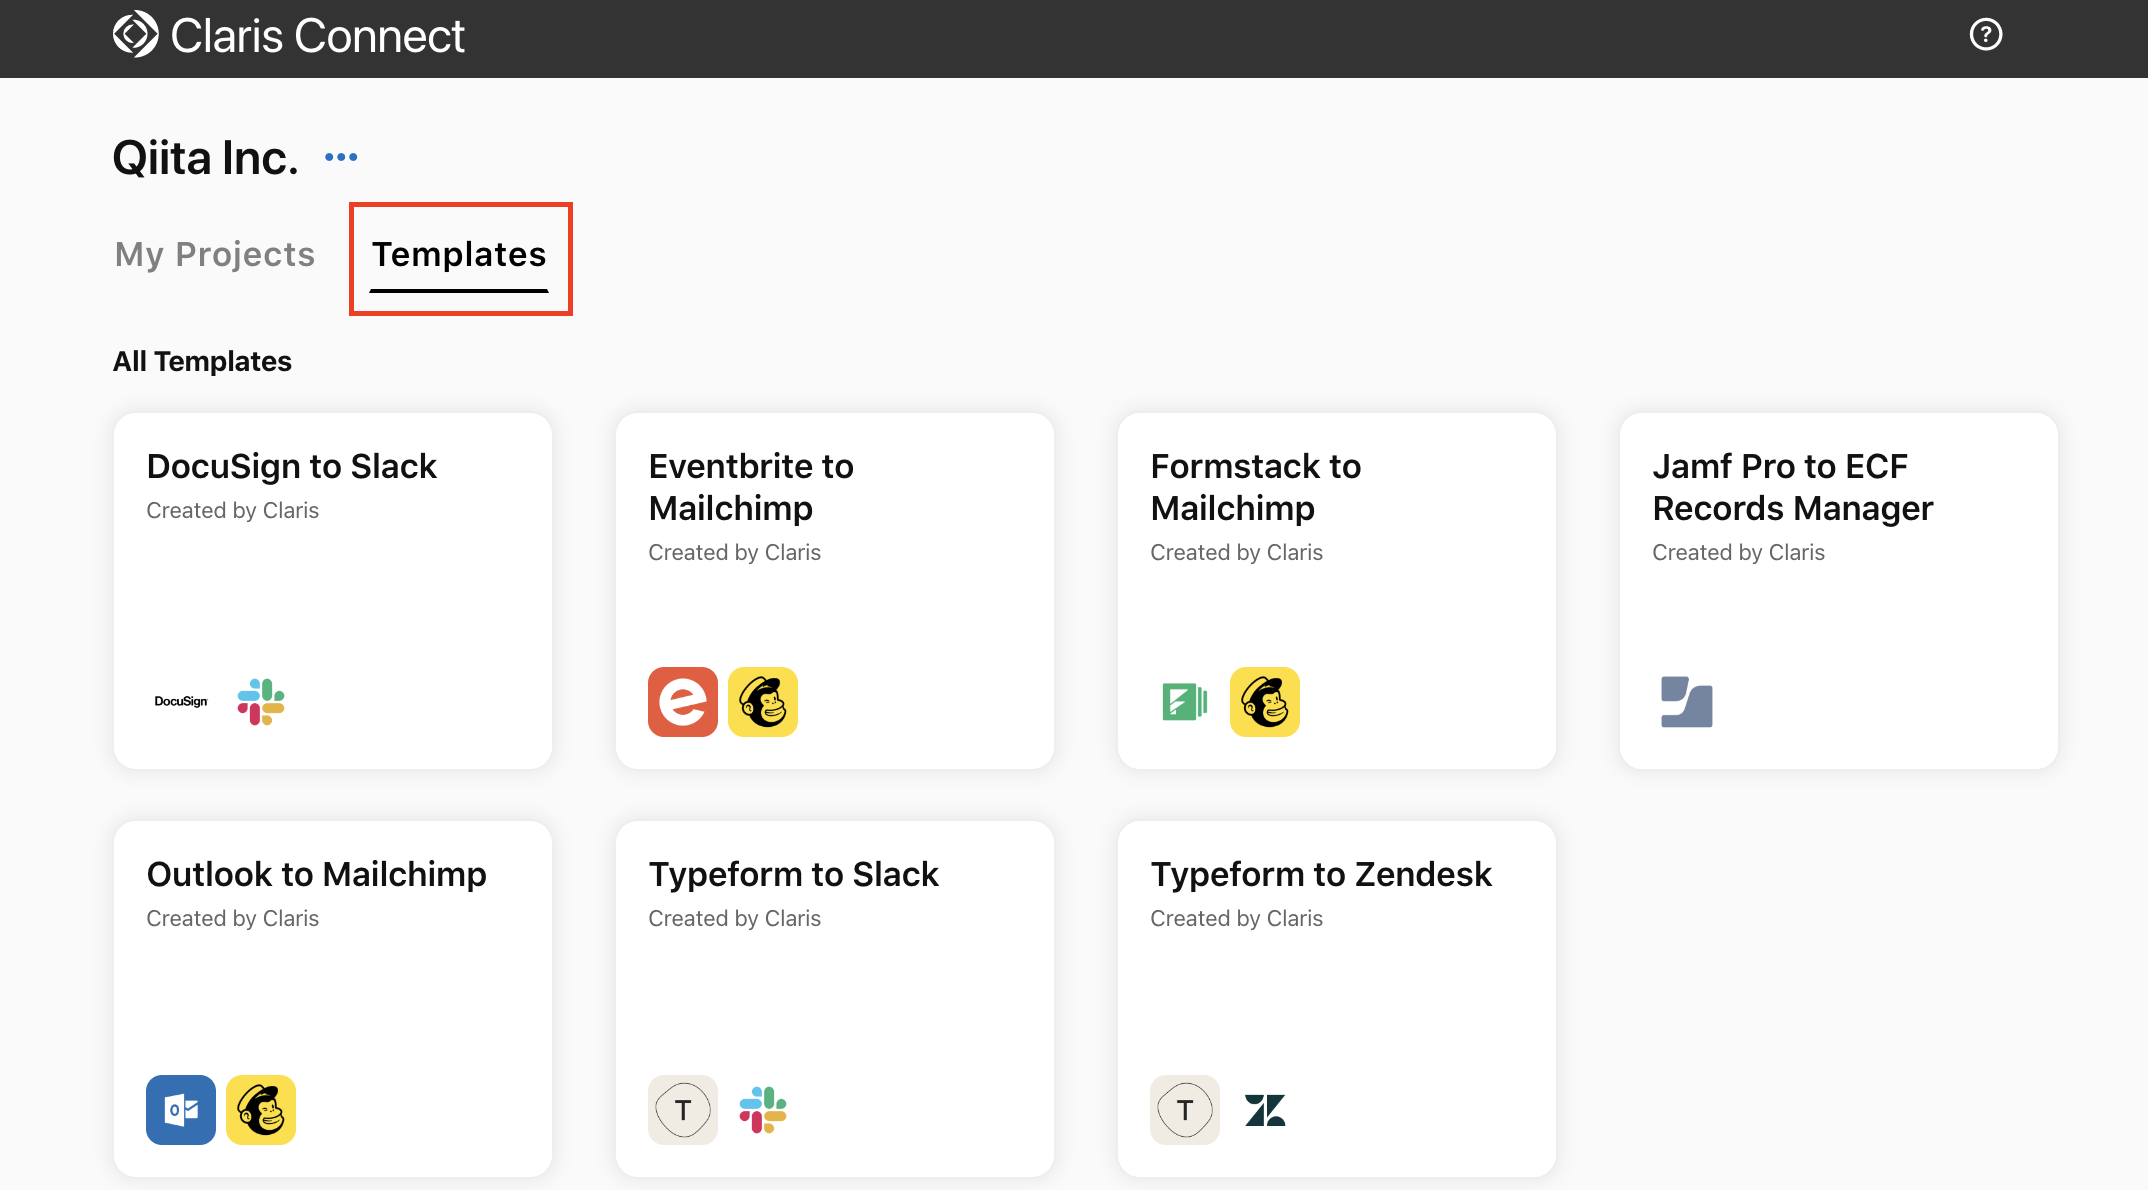Image resolution: width=2148 pixels, height=1190 pixels.
Task: Click the Zendesk logo icon
Action: [x=1265, y=1110]
